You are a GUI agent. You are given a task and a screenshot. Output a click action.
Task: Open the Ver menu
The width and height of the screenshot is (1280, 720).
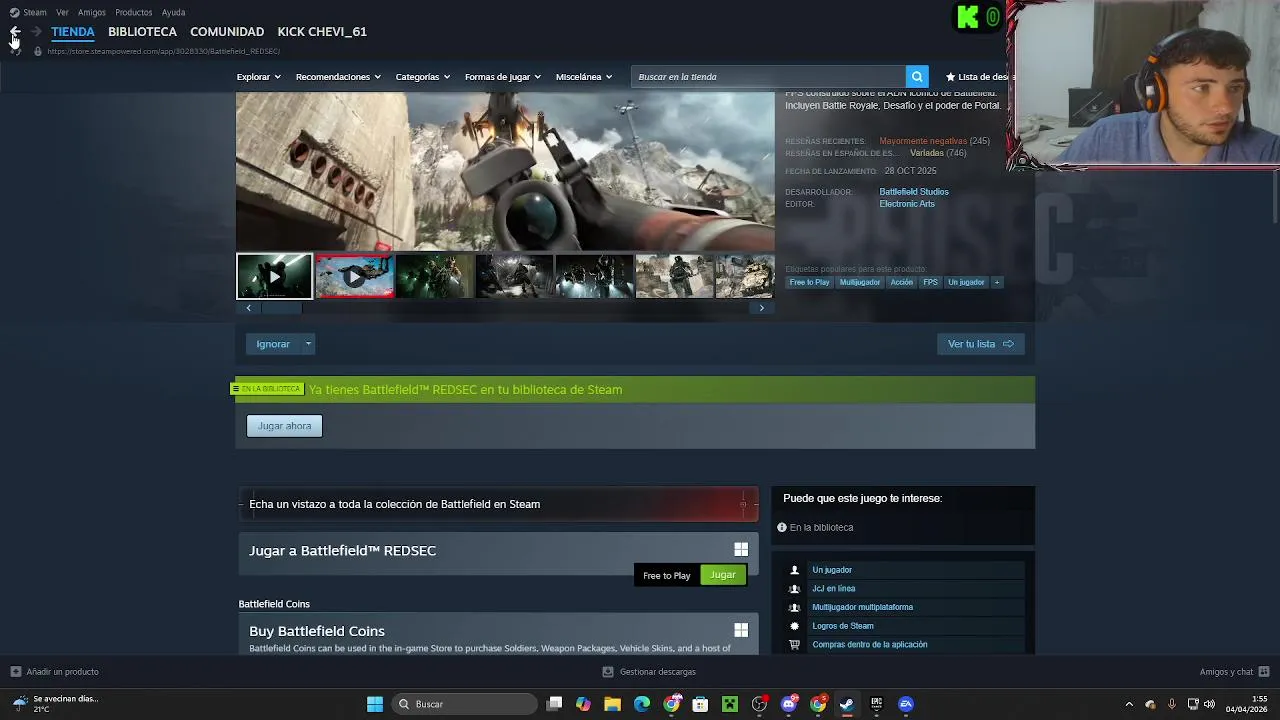coord(62,12)
